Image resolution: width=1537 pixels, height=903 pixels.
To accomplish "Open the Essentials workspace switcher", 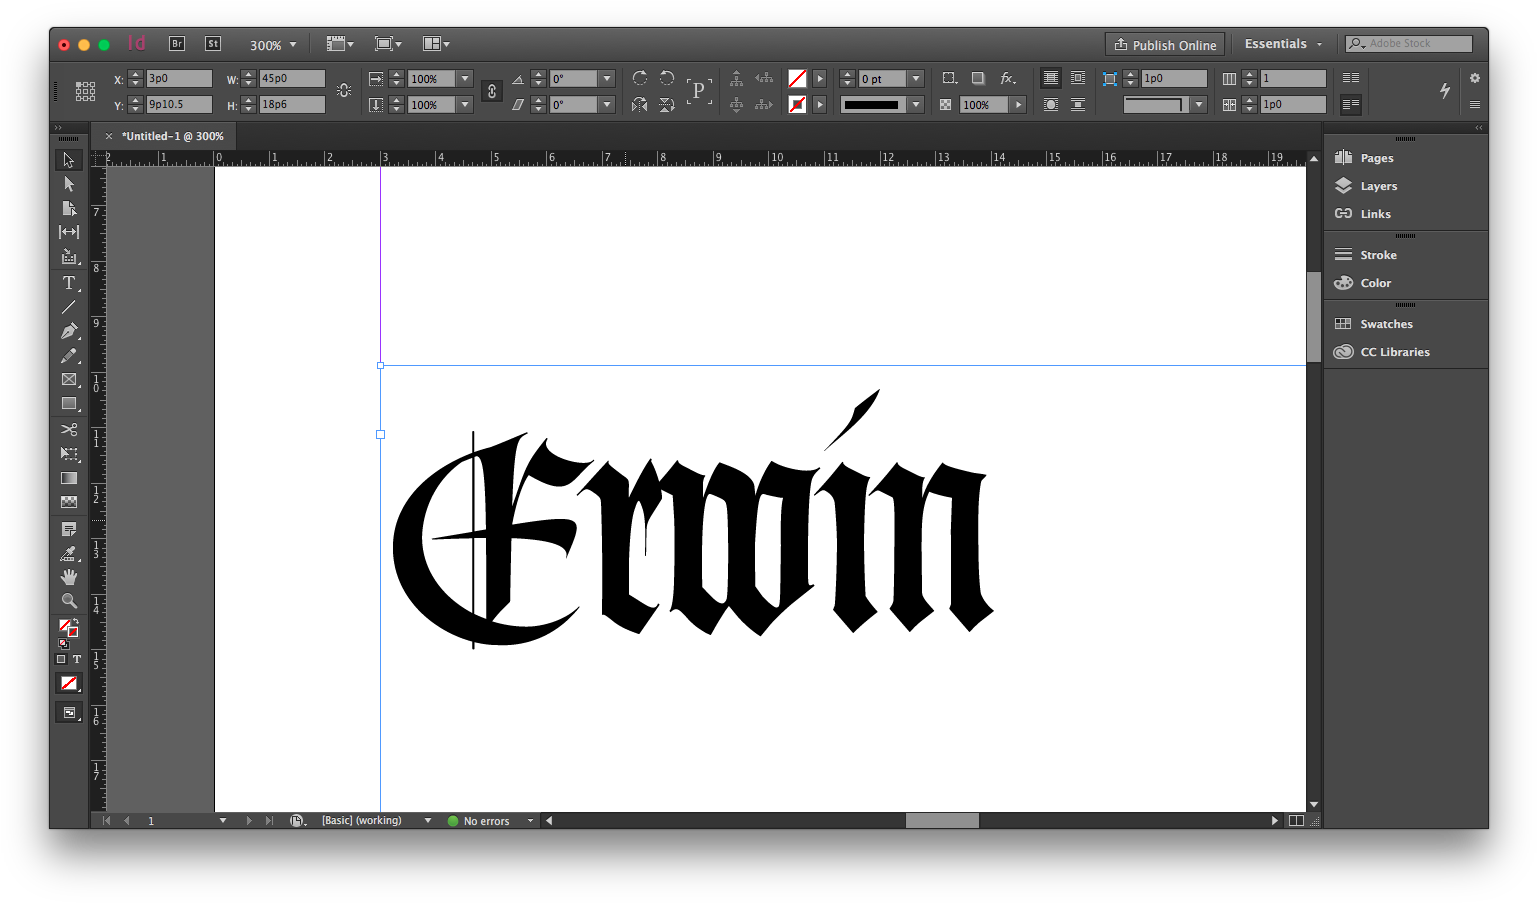I will point(1283,44).
